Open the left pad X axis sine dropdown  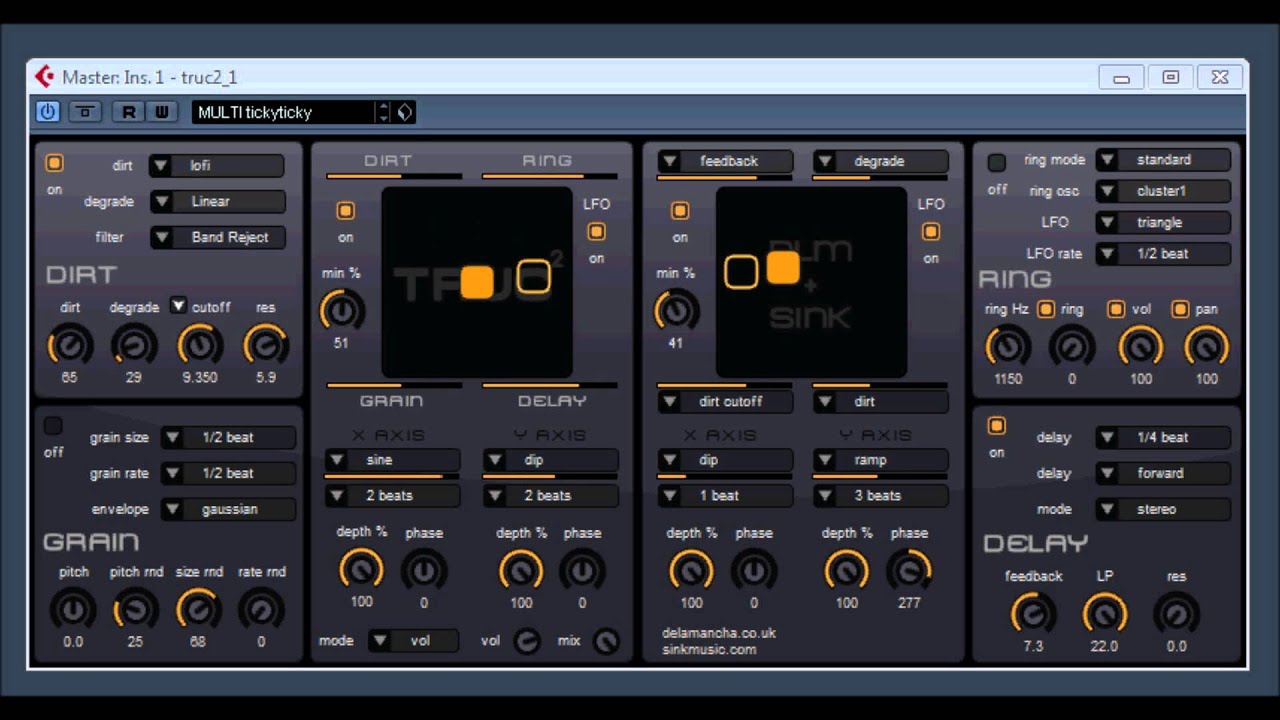392,461
